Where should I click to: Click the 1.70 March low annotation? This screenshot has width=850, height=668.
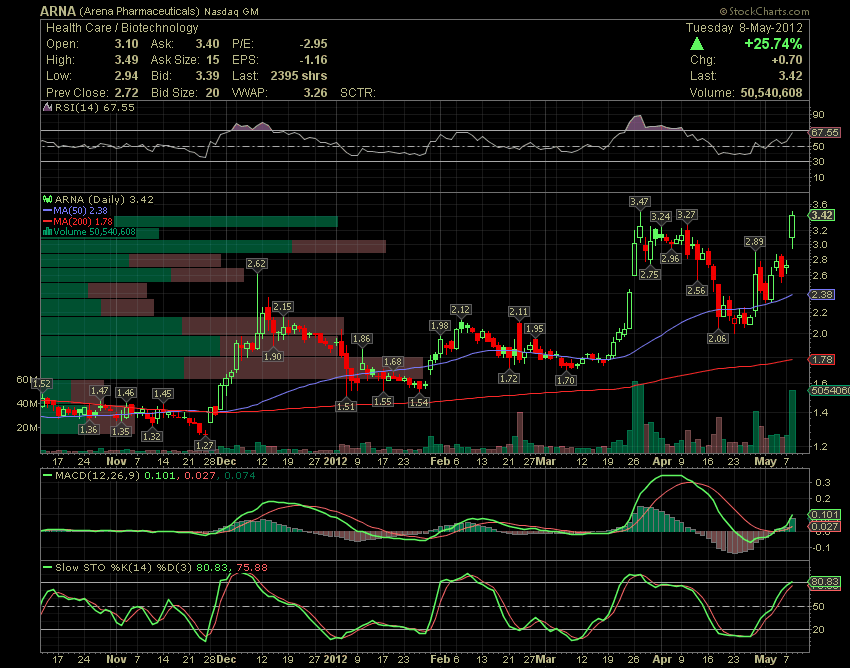pyautogui.click(x=565, y=380)
